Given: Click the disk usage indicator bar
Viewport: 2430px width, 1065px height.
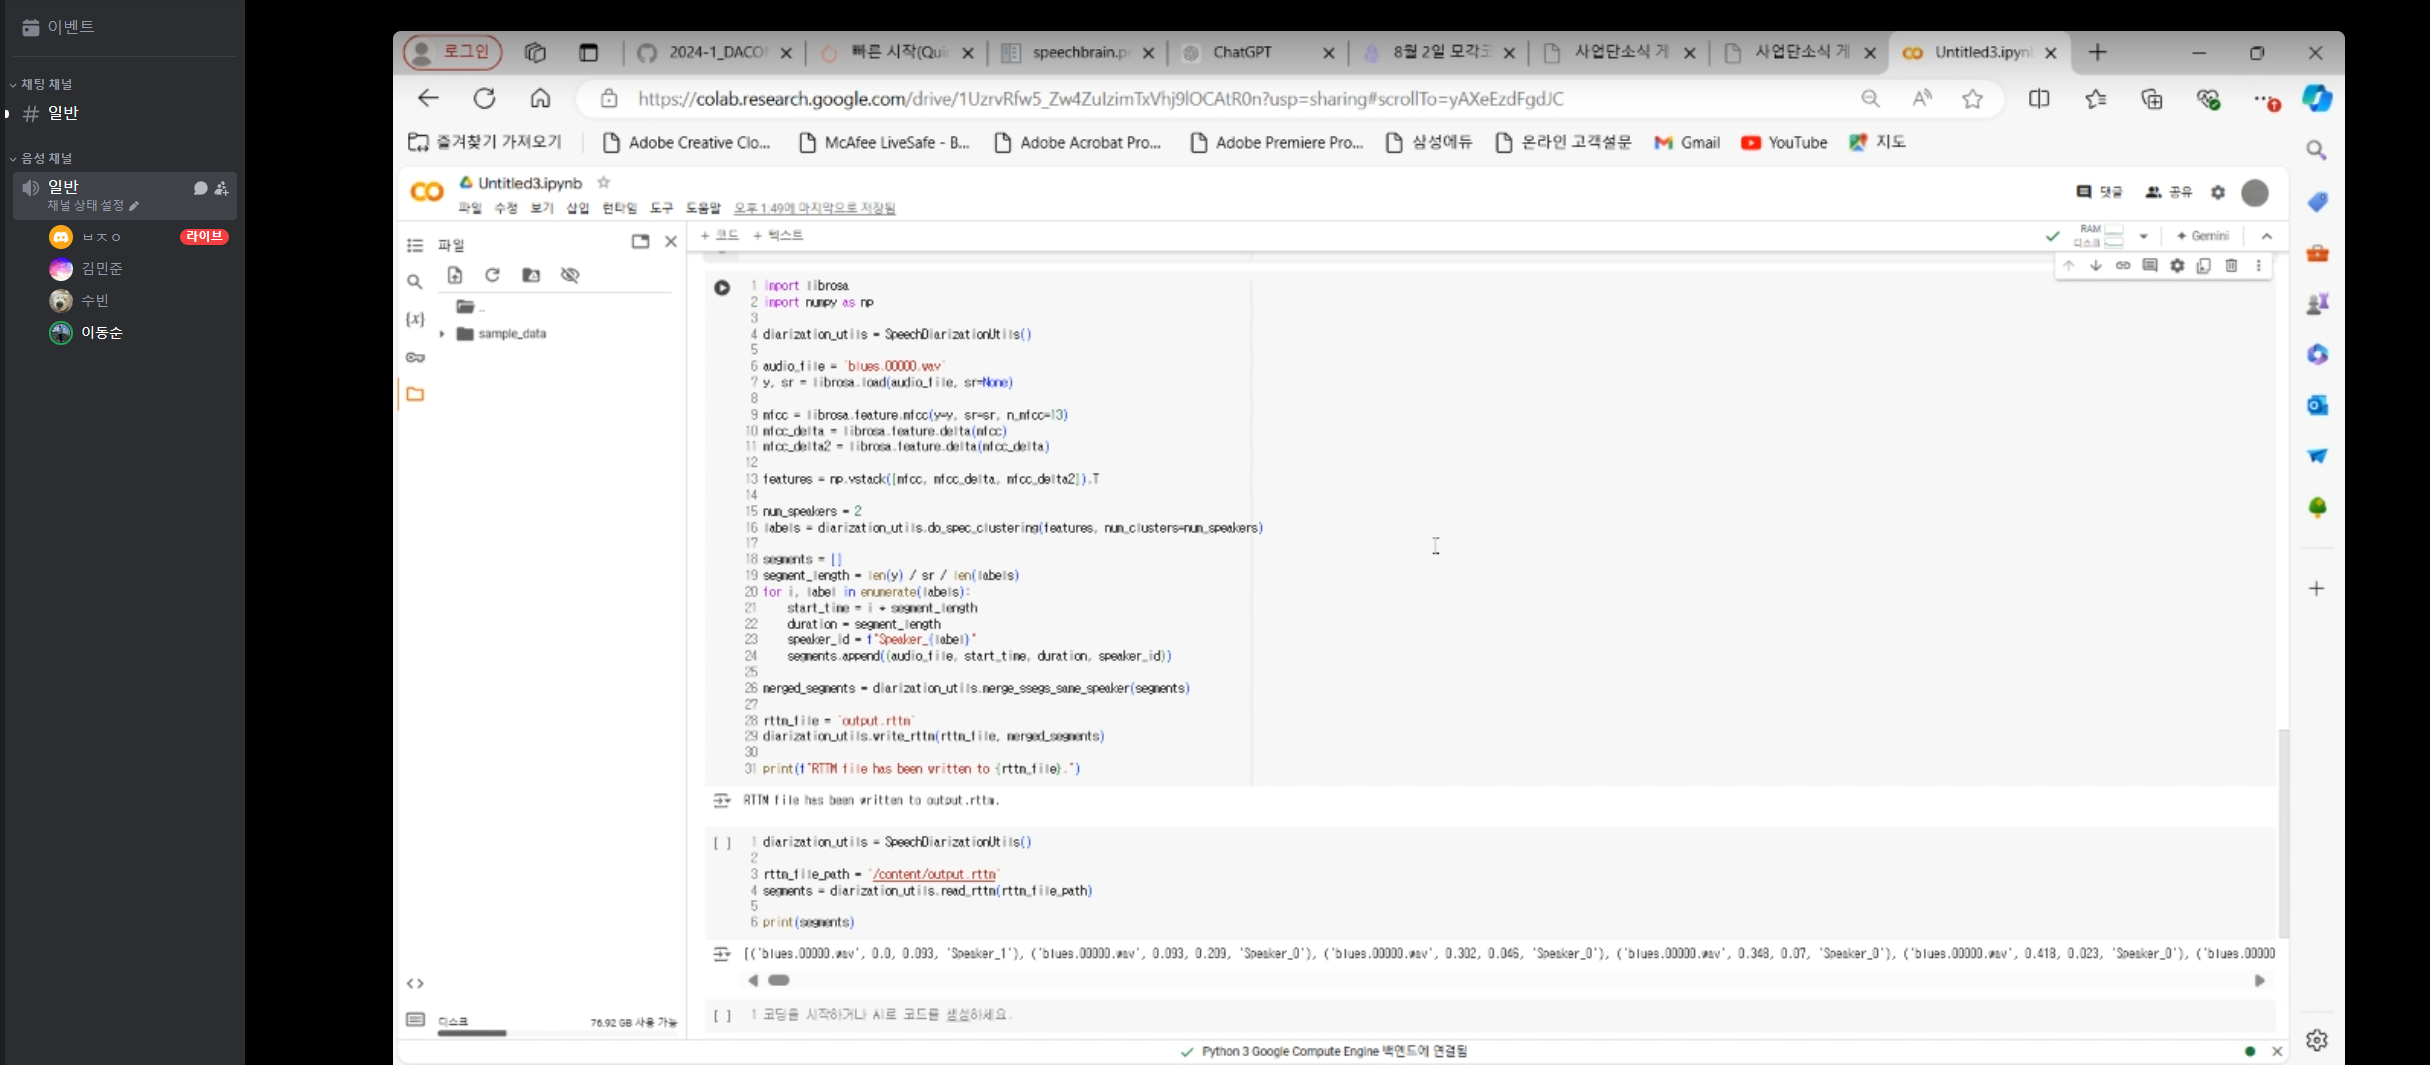Looking at the screenshot, I should click(472, 1033).
